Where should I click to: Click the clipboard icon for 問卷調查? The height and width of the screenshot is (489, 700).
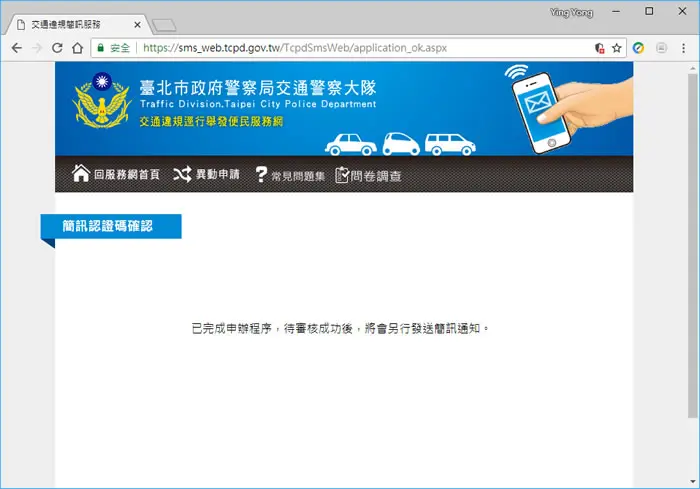[342, 175]
